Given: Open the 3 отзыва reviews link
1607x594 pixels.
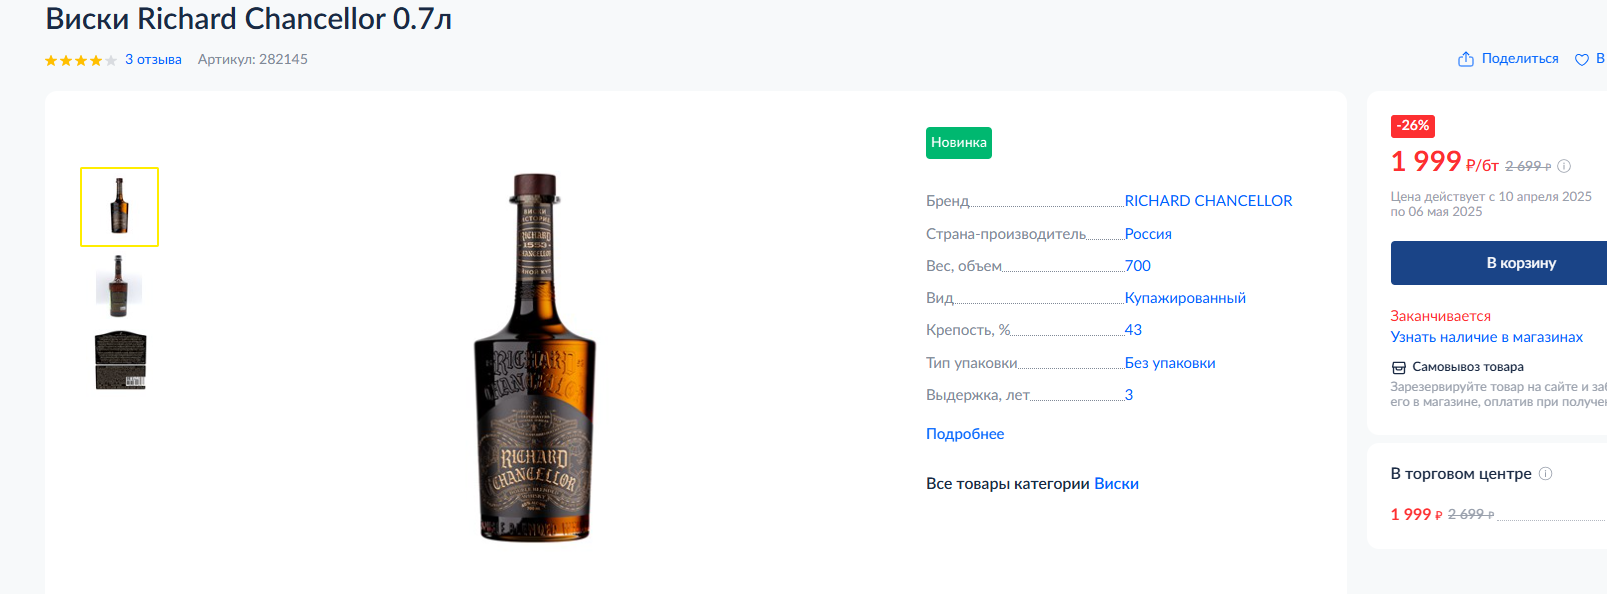Looking at the screenshot, I should click(x=153, y=59).
